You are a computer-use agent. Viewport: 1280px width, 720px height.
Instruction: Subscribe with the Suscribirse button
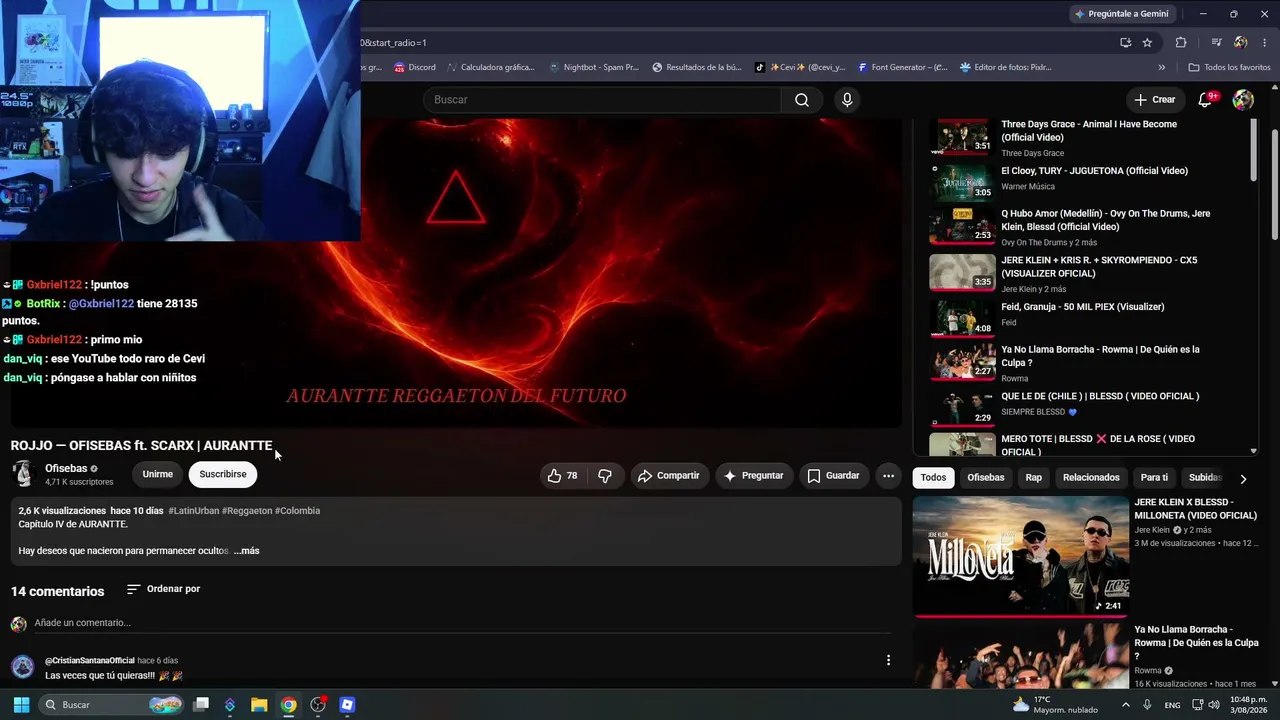tap(223, 475)
